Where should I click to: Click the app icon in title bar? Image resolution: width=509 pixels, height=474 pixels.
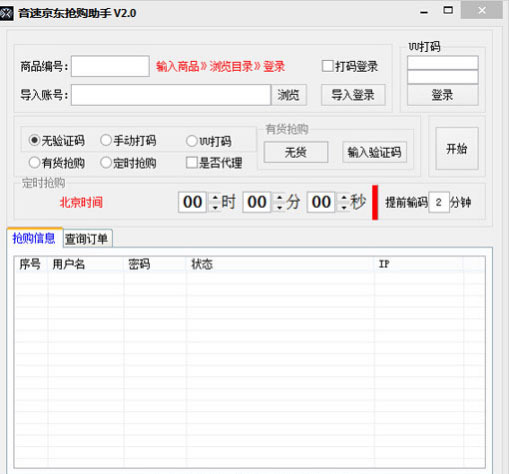pyautogui.click(x=6, y=13)
